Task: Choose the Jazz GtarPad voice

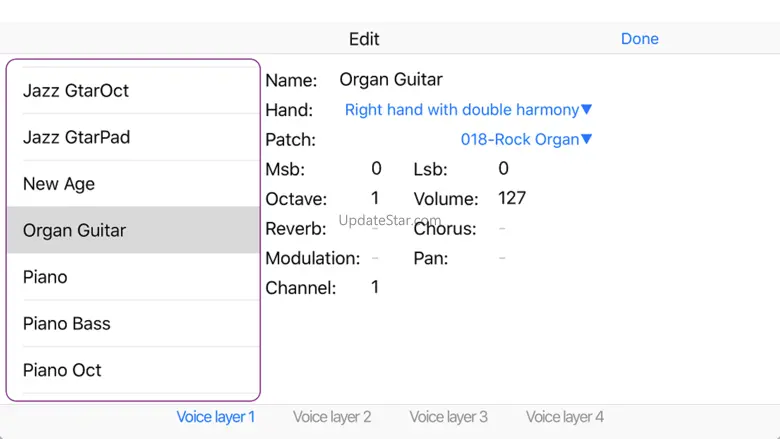Action: coord(132,137)
